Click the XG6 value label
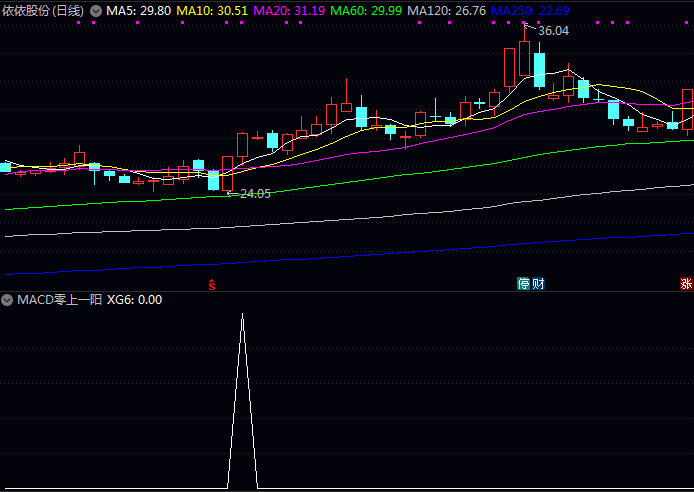This screenshot has height=492, width=694. [134, 299]
